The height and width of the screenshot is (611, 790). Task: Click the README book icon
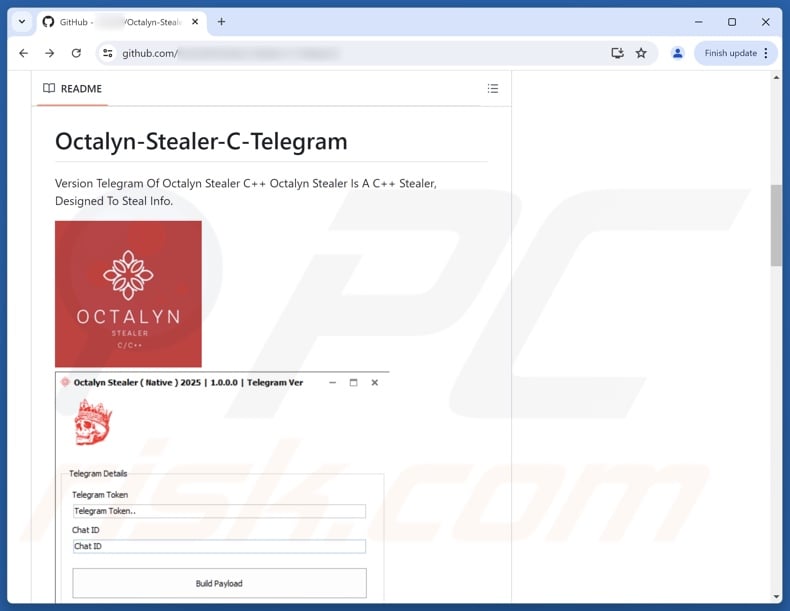[x=49, y=88]
